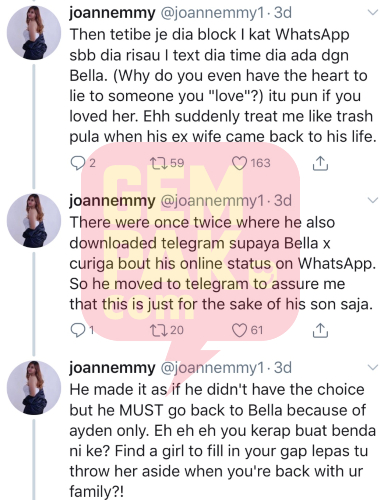Viewport: 380px width, 500px height.
Task: Open joannemmy's avatar on the first tweet
Action: click(34, 33)
